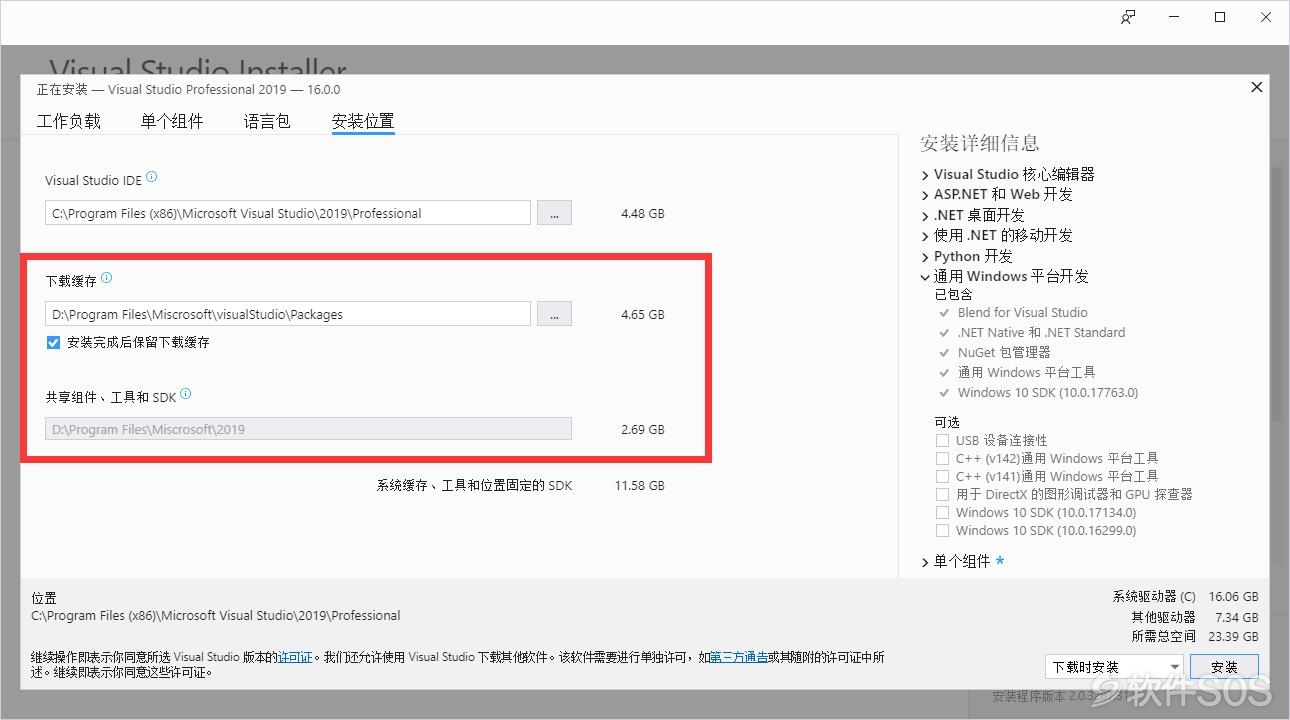Browse for the download cache folder
1290x720 pixels.
pyautogui.click(x=555, y=314)
